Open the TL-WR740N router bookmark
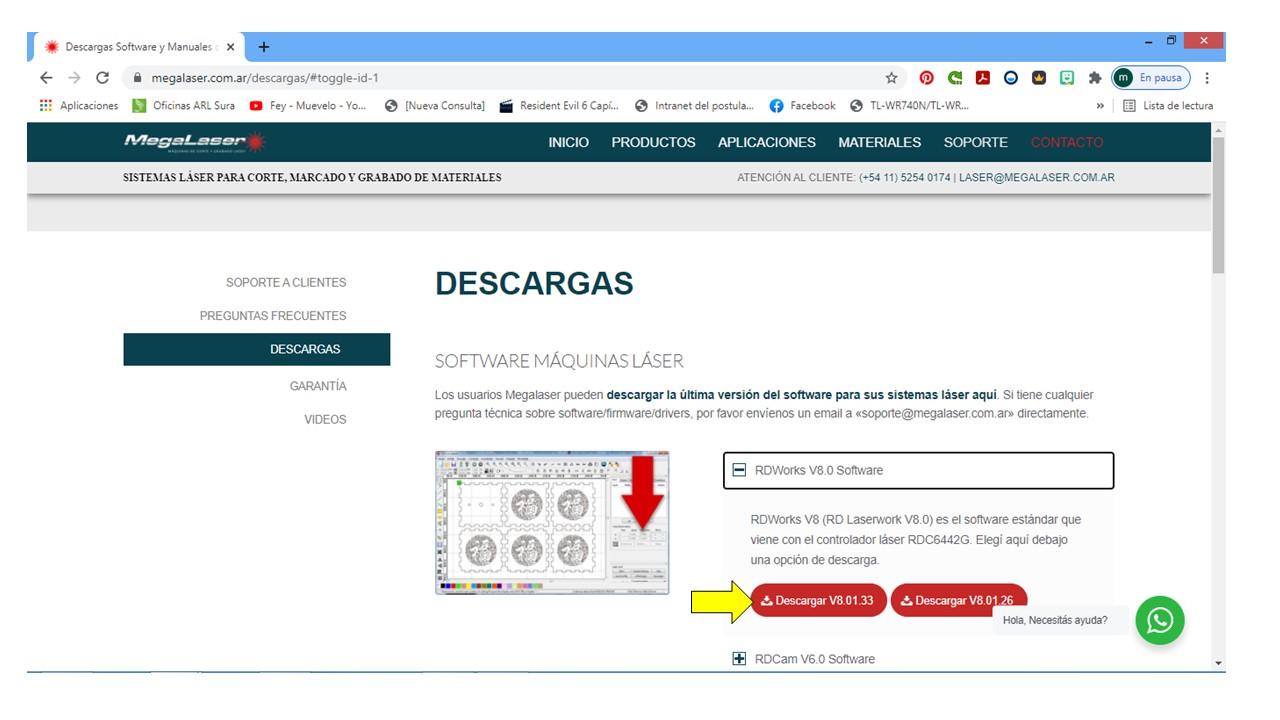Image resolution: width=1280 pixels, height=720 pixels. (909, 106)
